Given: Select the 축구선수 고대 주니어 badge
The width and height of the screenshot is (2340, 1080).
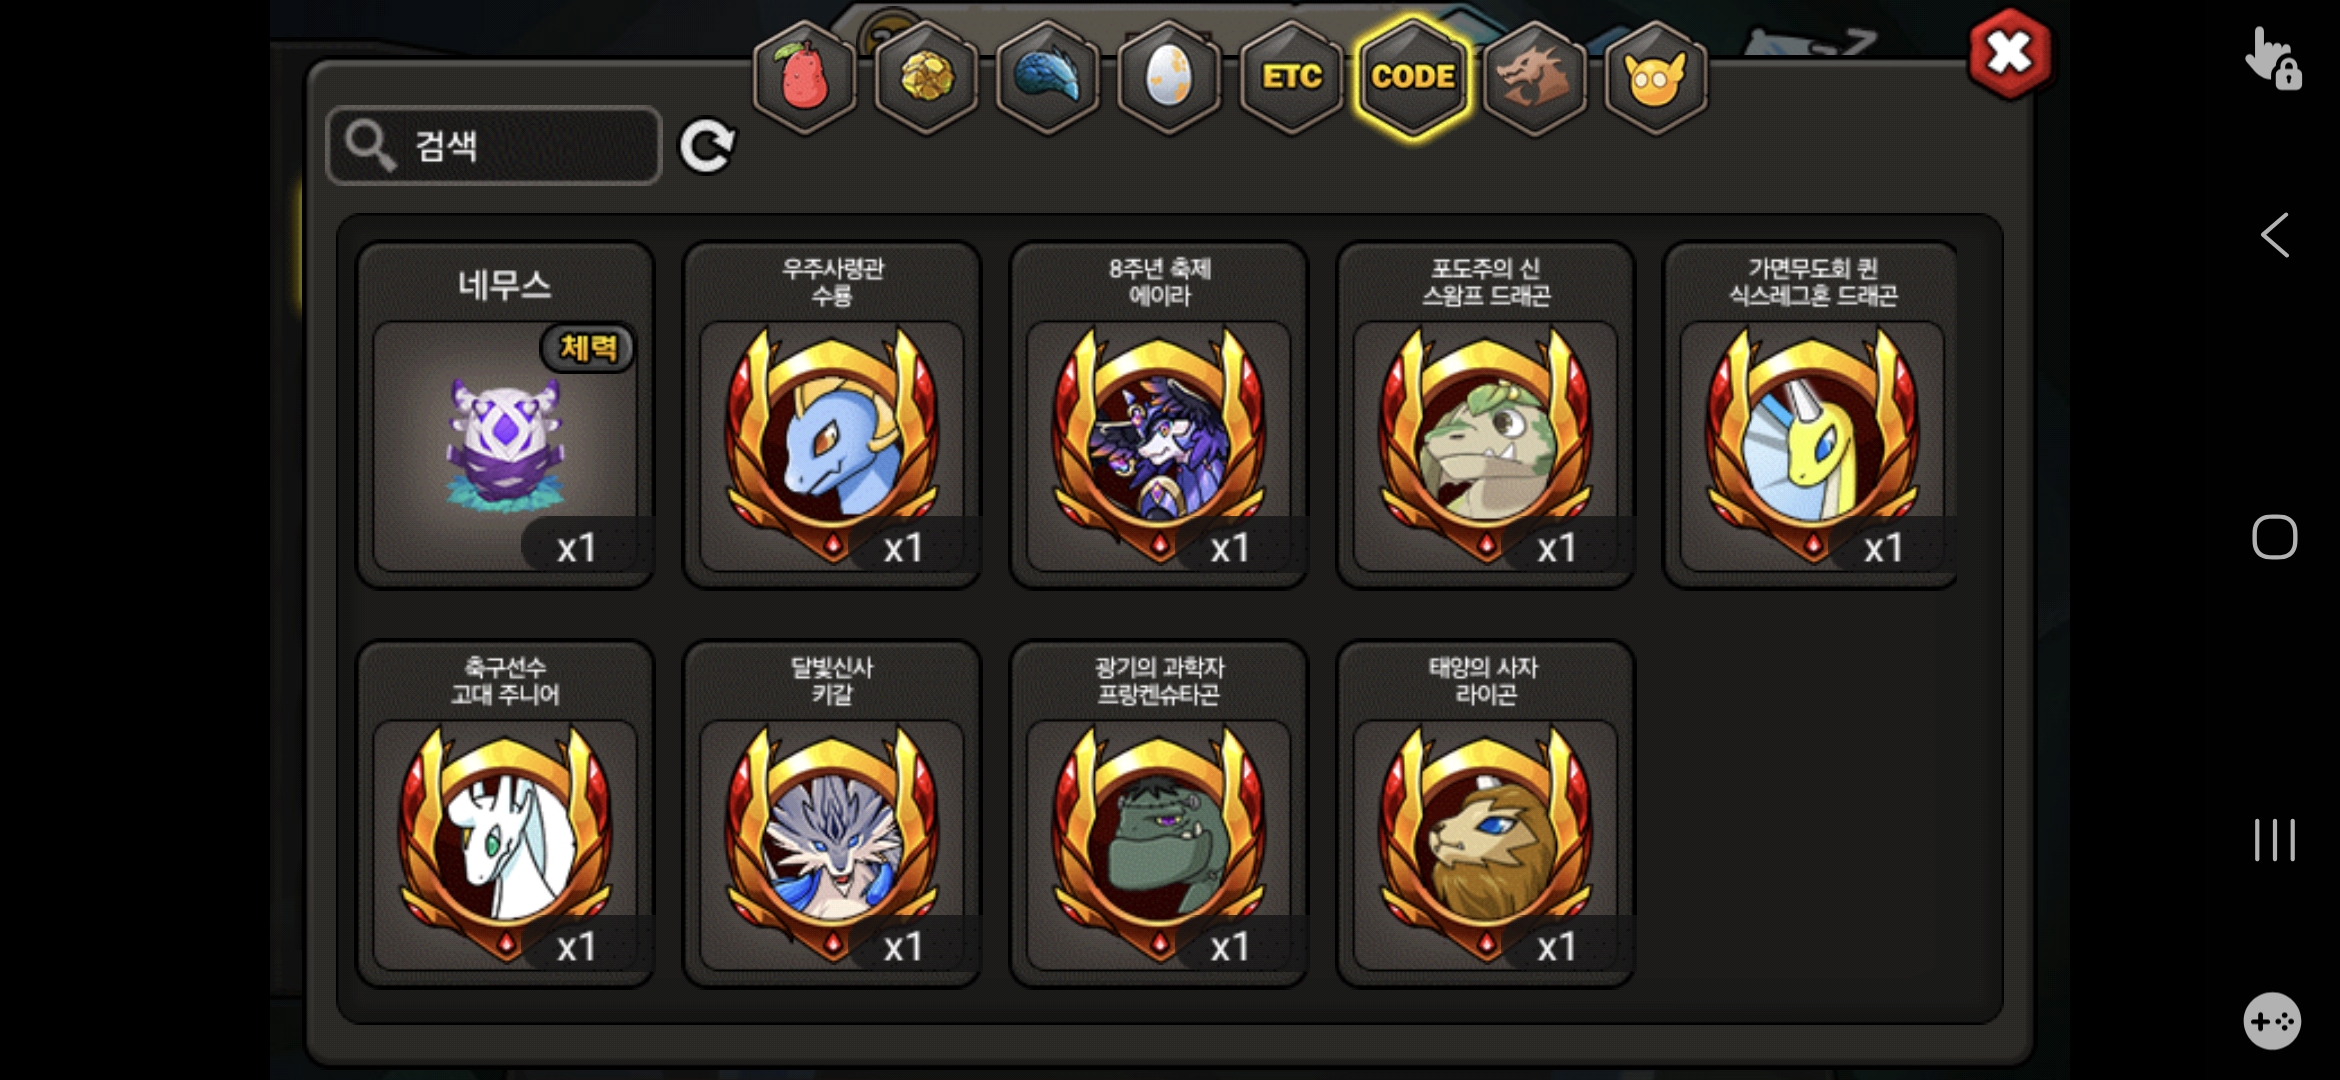Looking at the screenshot, I should pos(505,814).
